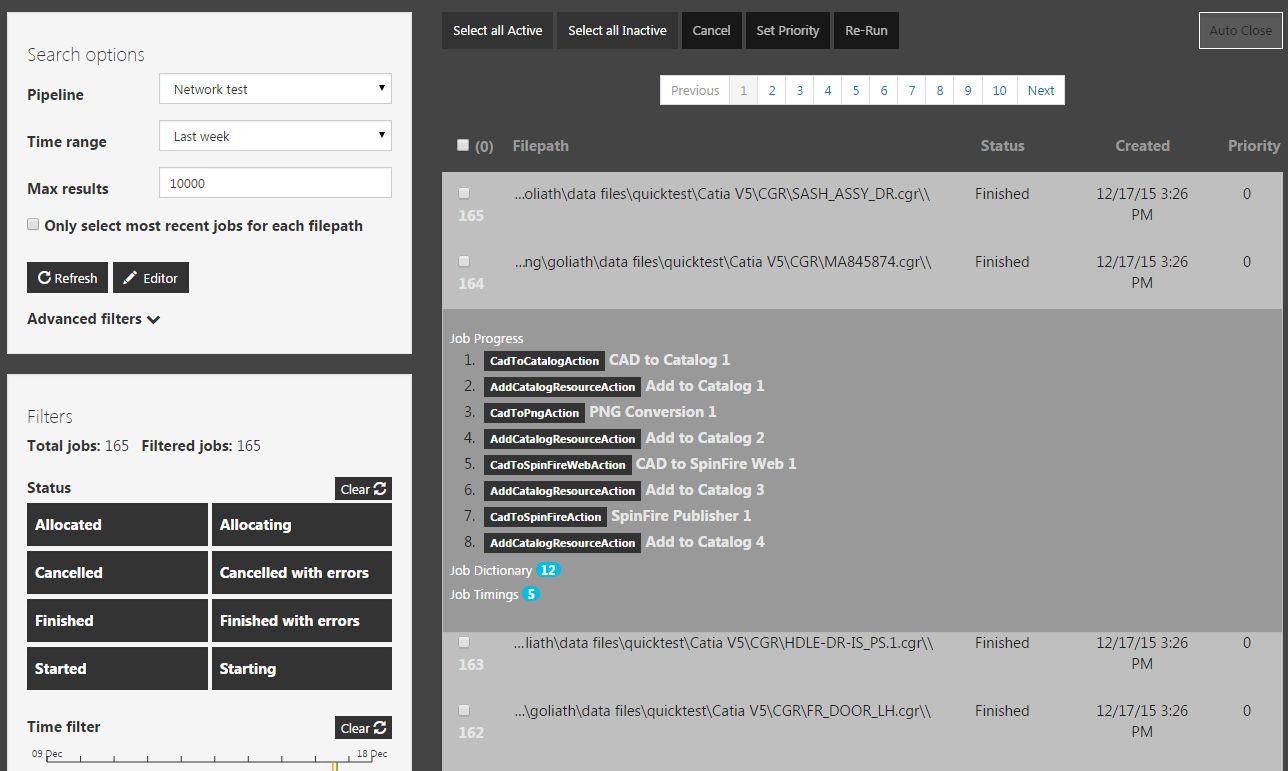
Task: Click the CadToSpinFireWebAction step label
Action: [558, 465]
